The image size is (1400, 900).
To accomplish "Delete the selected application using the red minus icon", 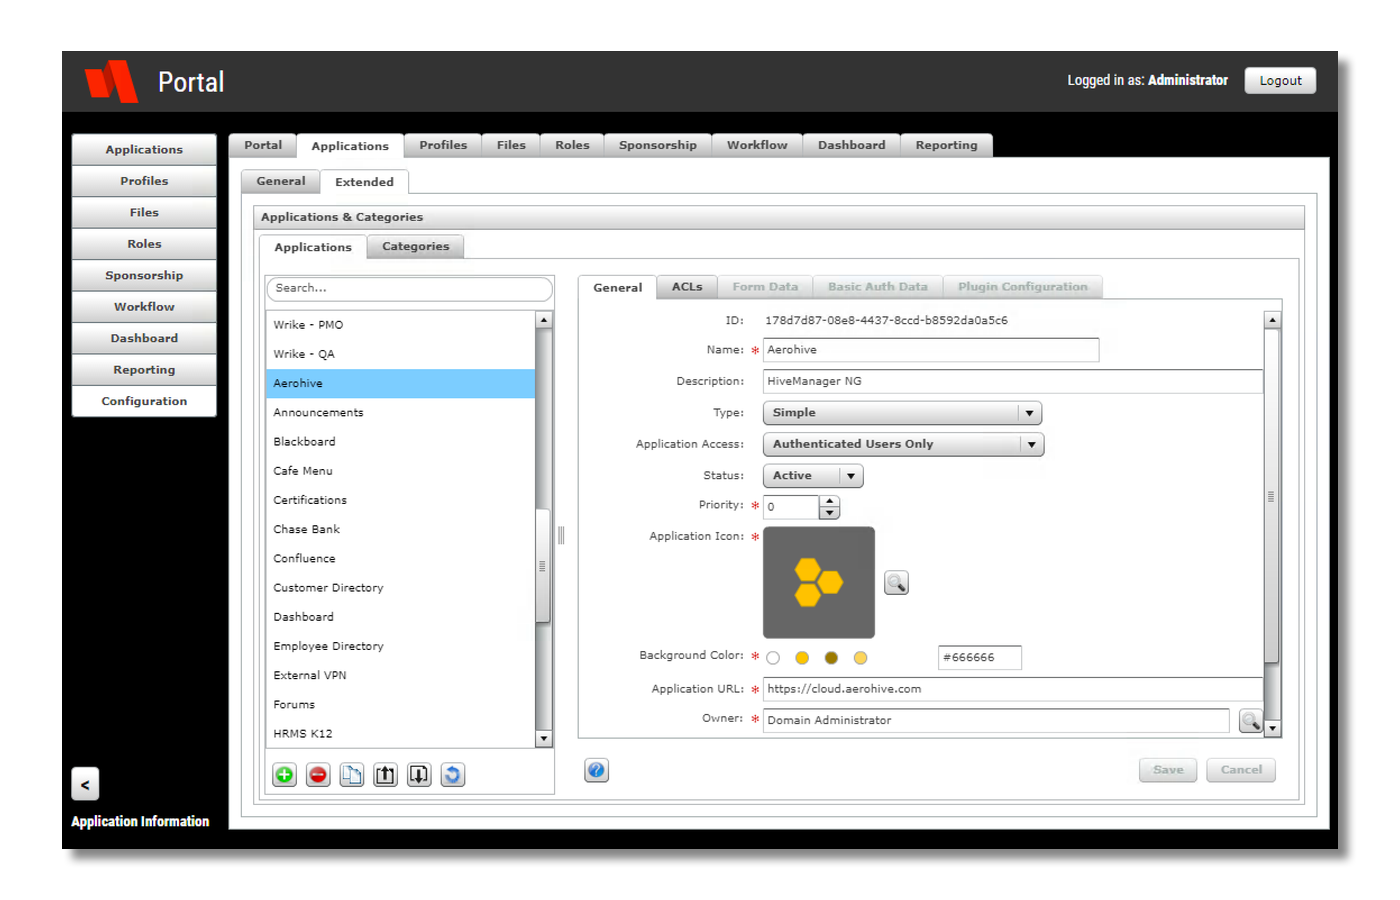I will click(318, 775).
